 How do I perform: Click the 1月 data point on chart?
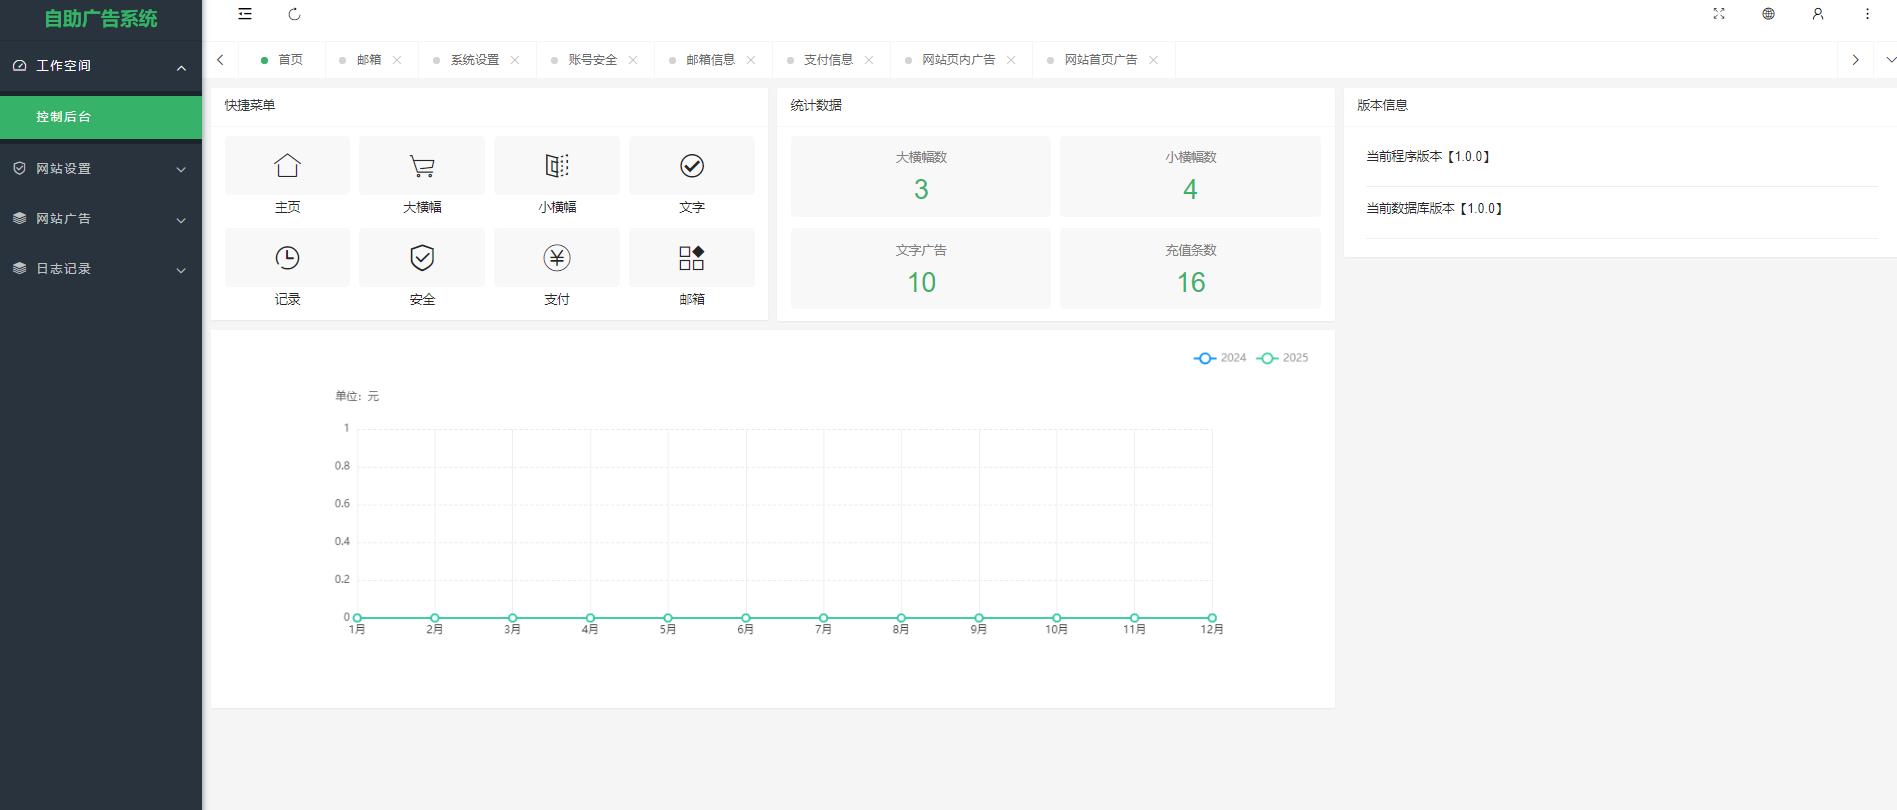tap(357, 618)
